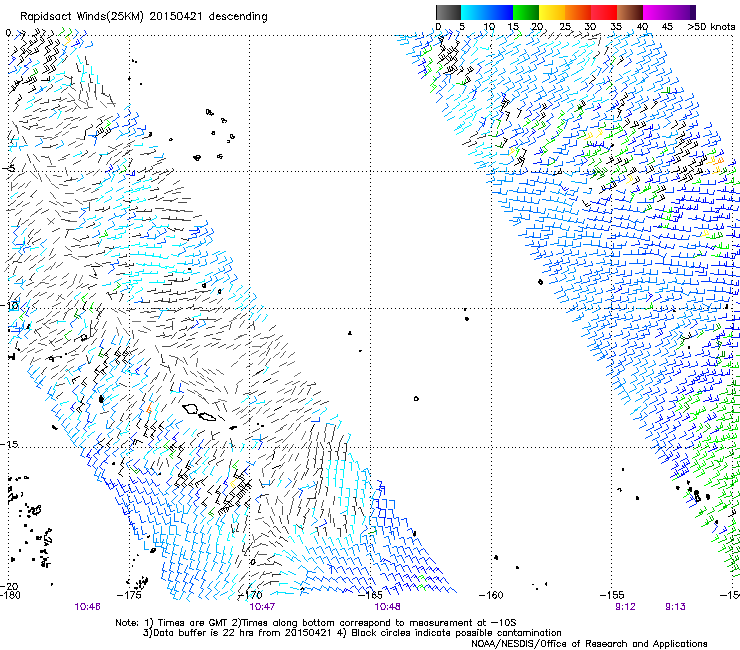This screenshot has width=740, height=650.
Task: Click the '10:48' swath time label
Action: click(387, 607)
